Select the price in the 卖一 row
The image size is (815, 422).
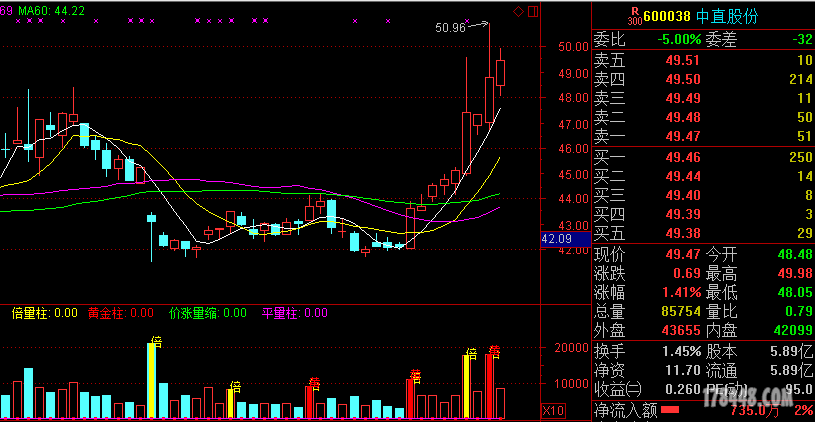point(683,137)
